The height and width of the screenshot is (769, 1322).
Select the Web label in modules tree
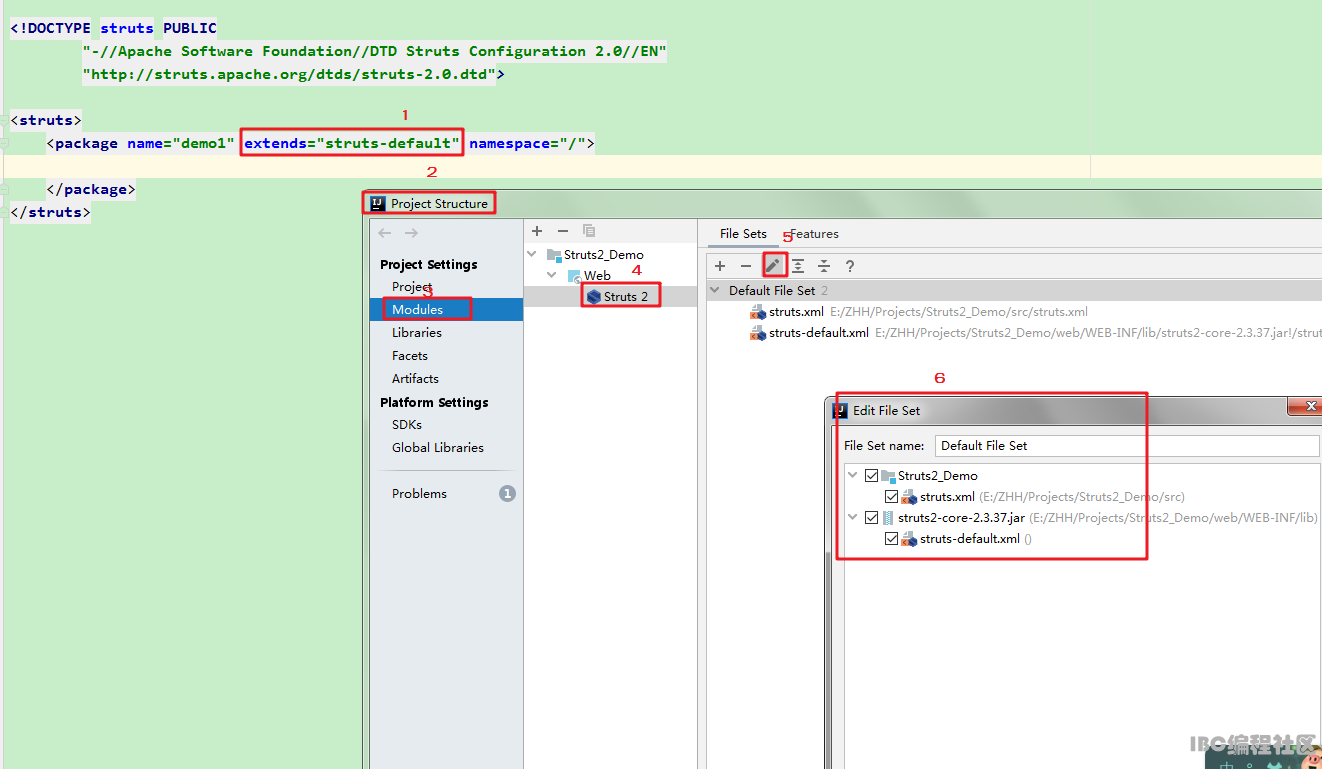point(597,276)
